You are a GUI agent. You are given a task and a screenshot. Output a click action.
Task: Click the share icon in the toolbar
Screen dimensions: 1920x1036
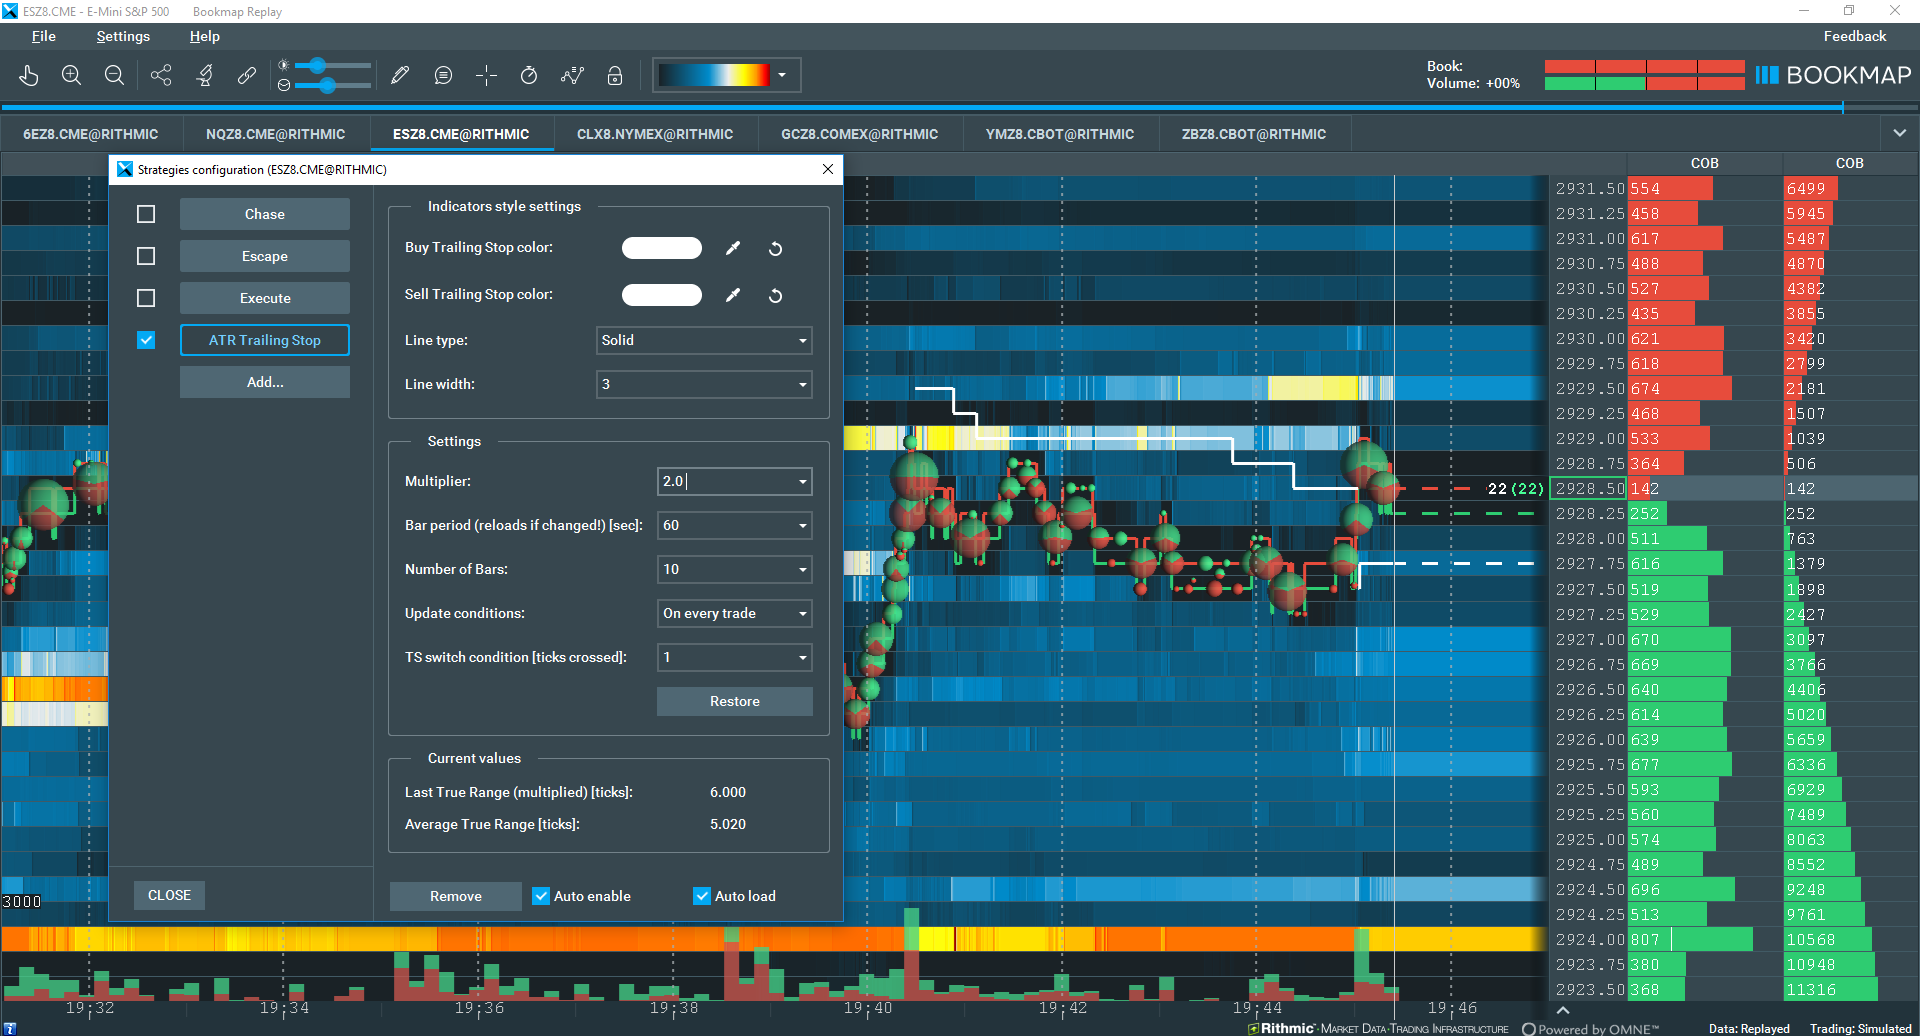161,76
